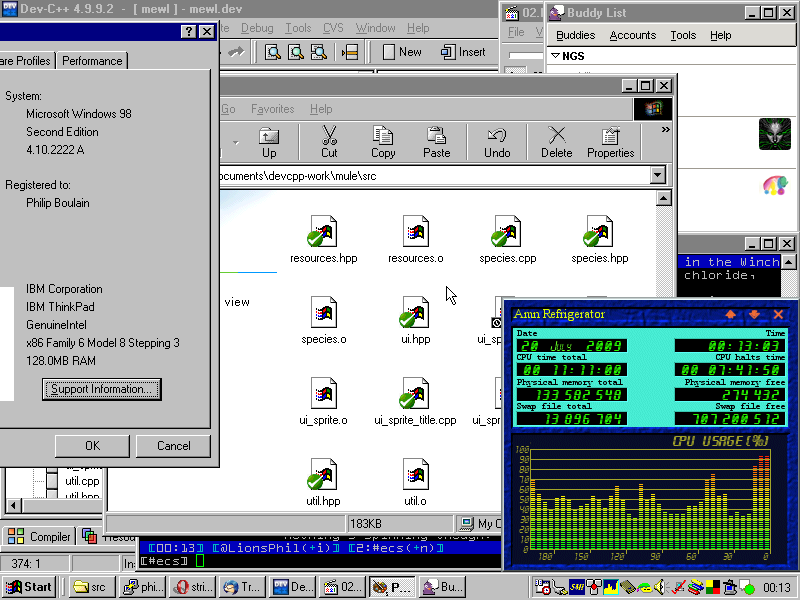Screen dimensions: 800x600
Task: Click OK in System Properties dialog
Action: 92,446
